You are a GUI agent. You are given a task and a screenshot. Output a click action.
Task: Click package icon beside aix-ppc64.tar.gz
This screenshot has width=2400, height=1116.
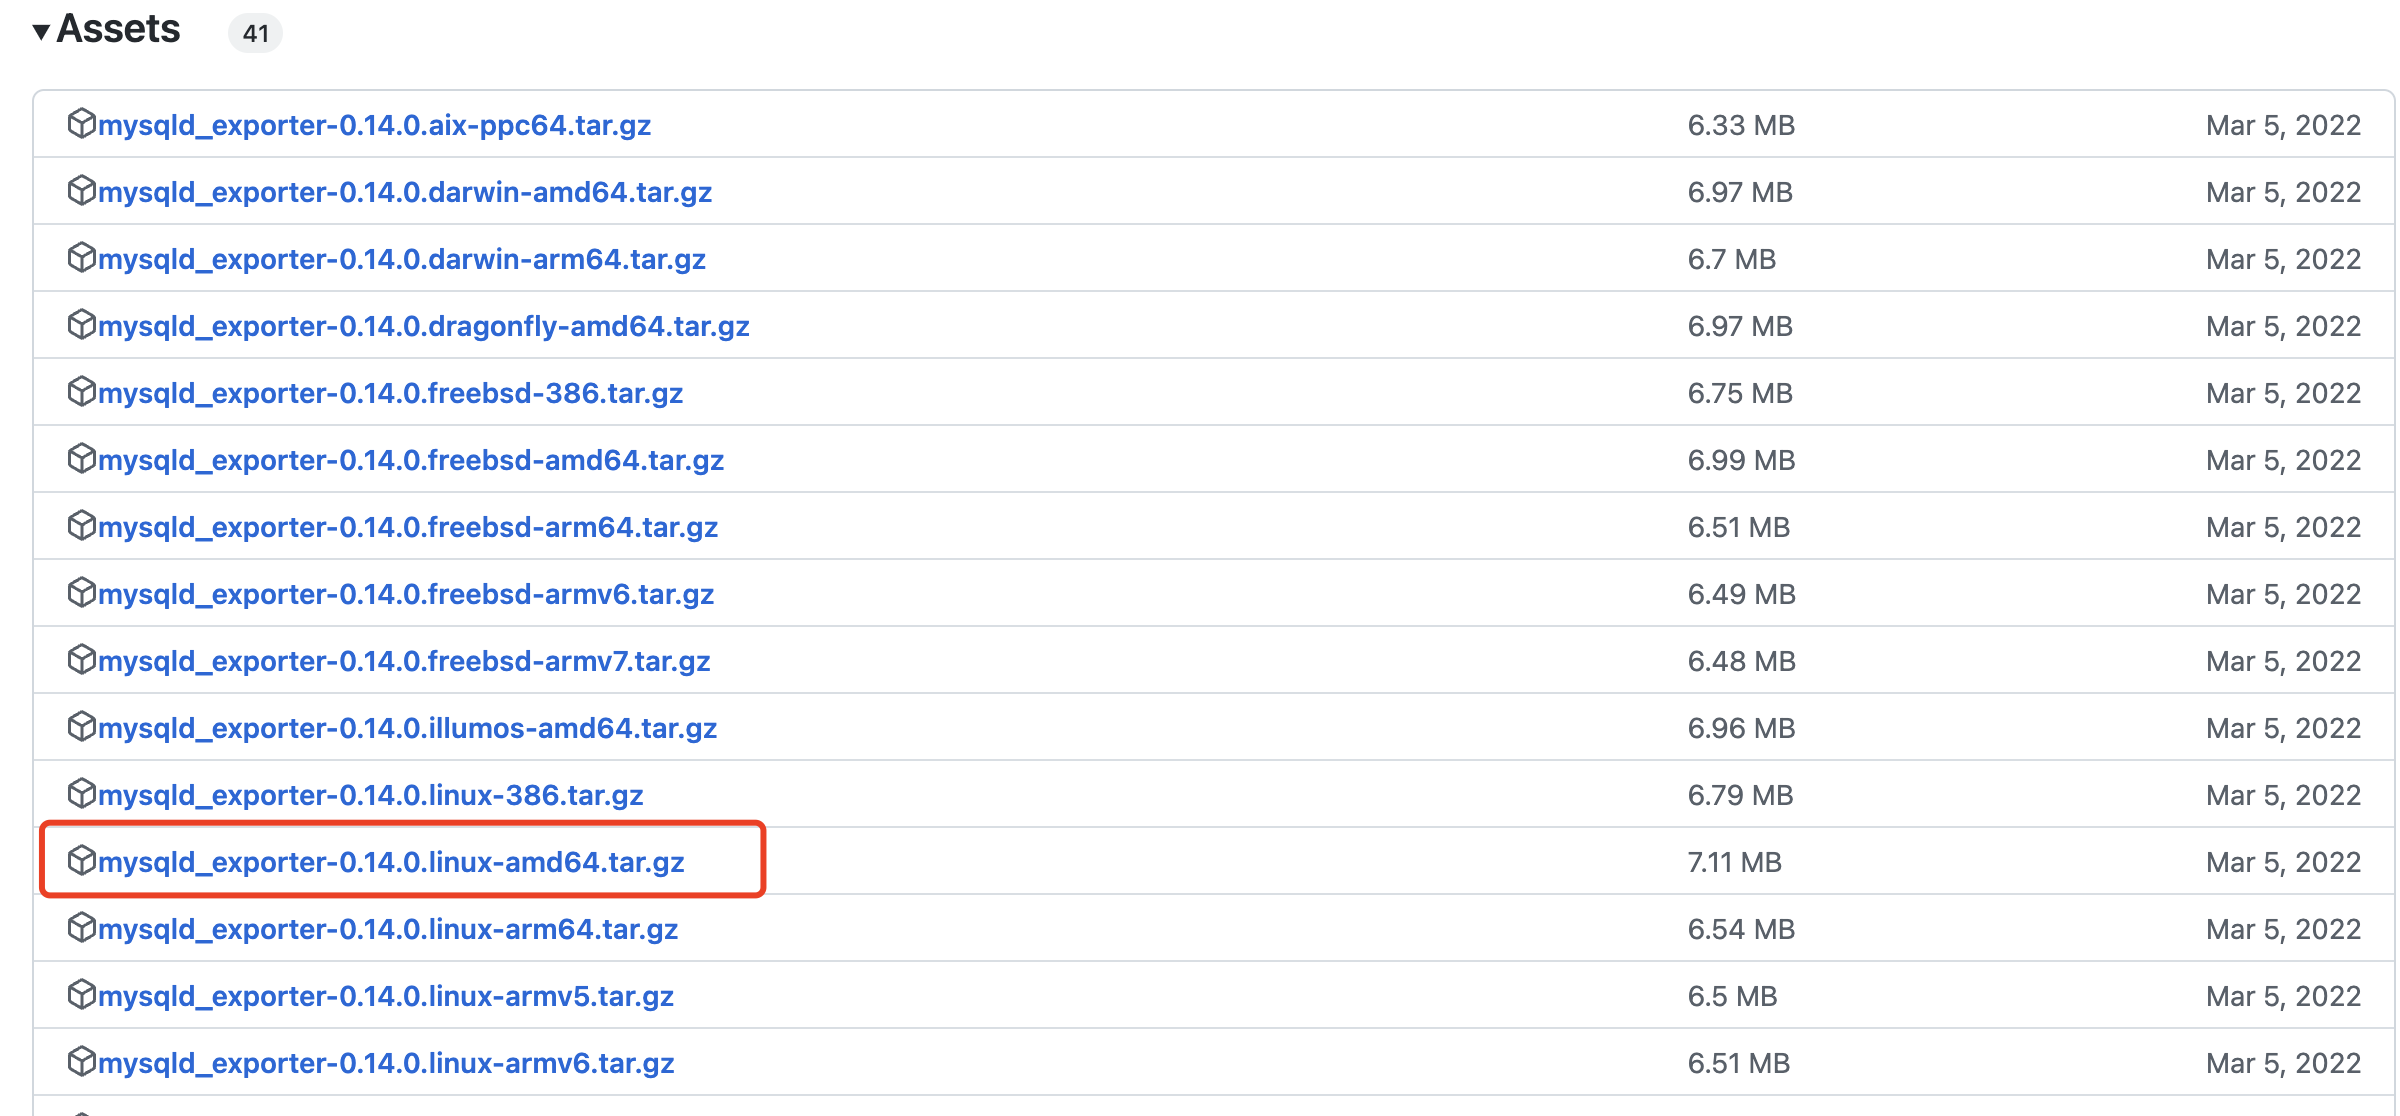(x=81, y=124)
